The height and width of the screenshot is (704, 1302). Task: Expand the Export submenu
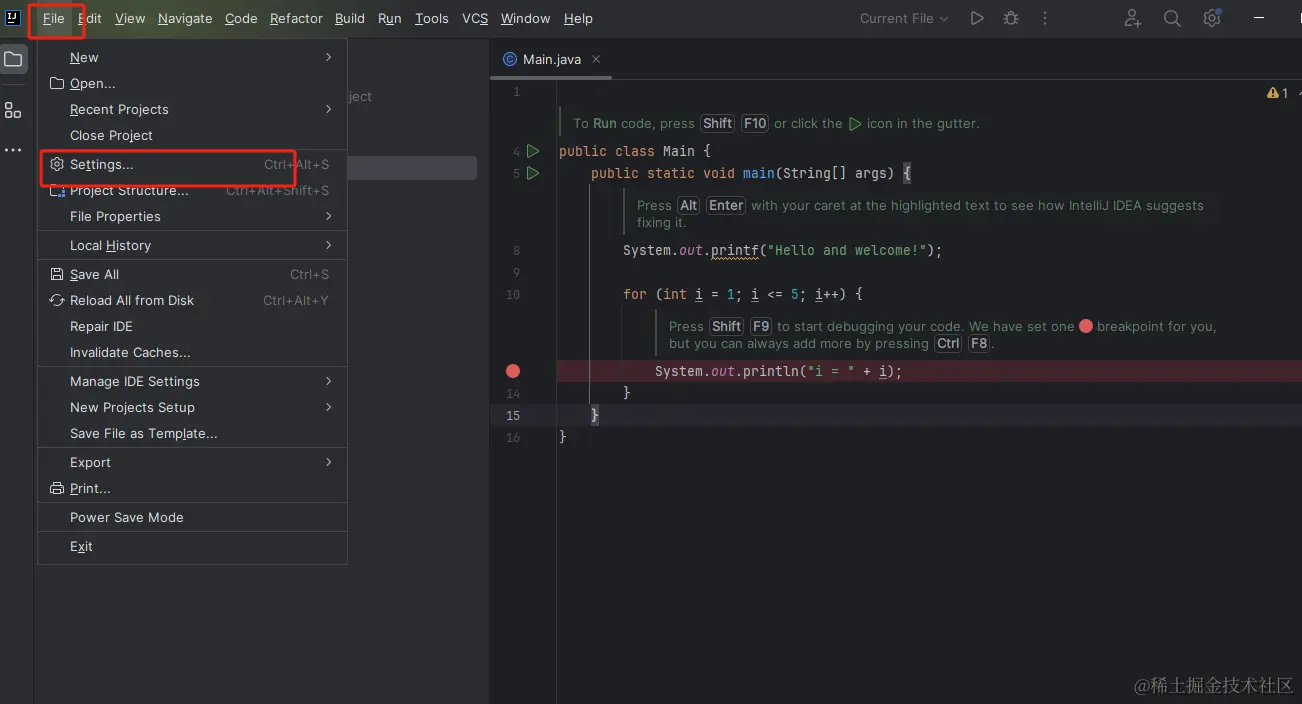(x=192, y=463)
